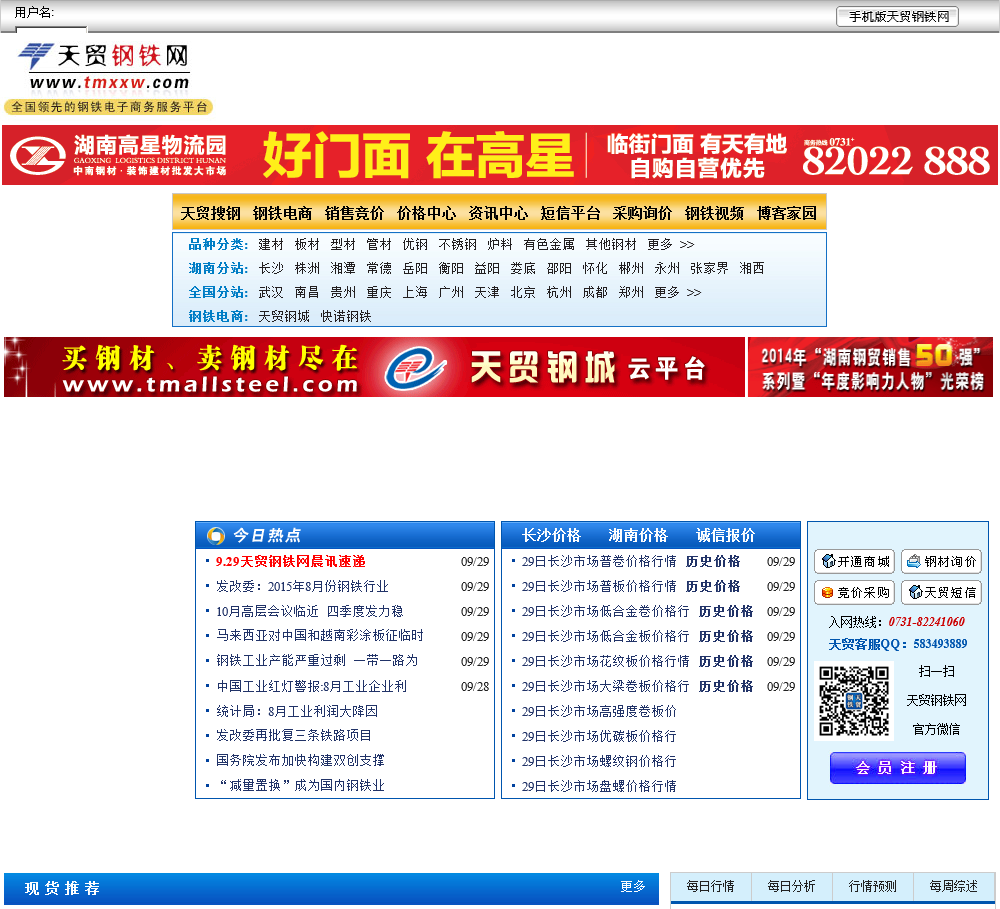Open 快诺钢铁 e-commerce link

(346, 316)
